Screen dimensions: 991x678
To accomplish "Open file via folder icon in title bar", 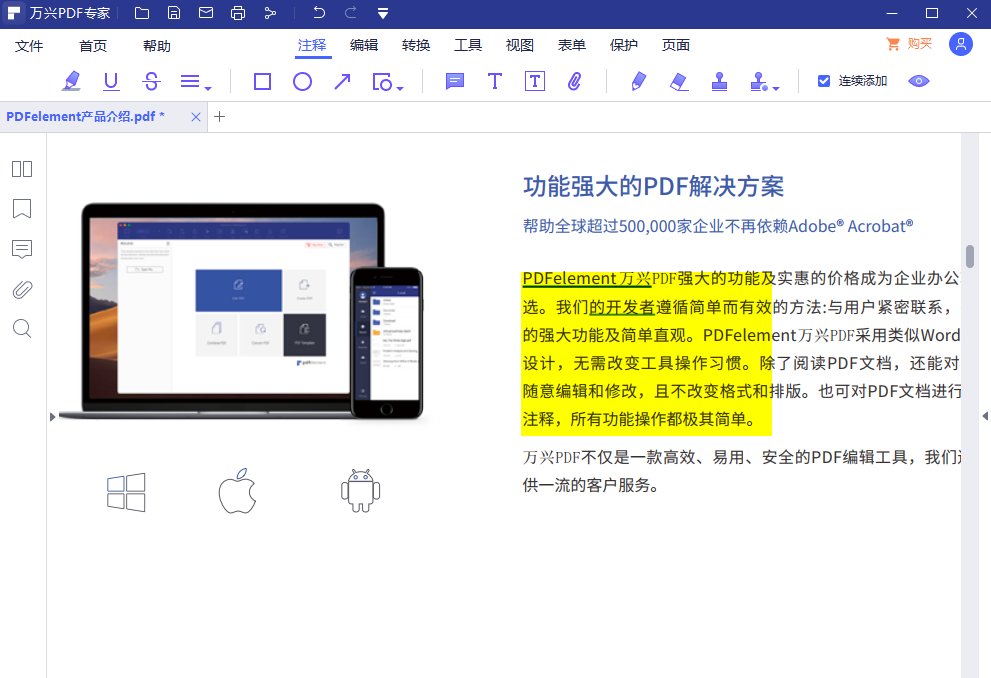I will click(x=142, y=13).
